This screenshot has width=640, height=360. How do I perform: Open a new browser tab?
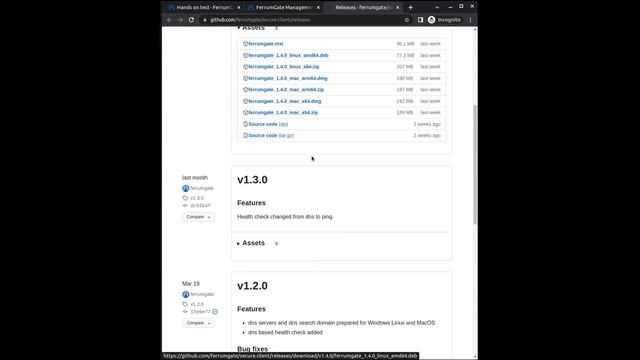411,7
